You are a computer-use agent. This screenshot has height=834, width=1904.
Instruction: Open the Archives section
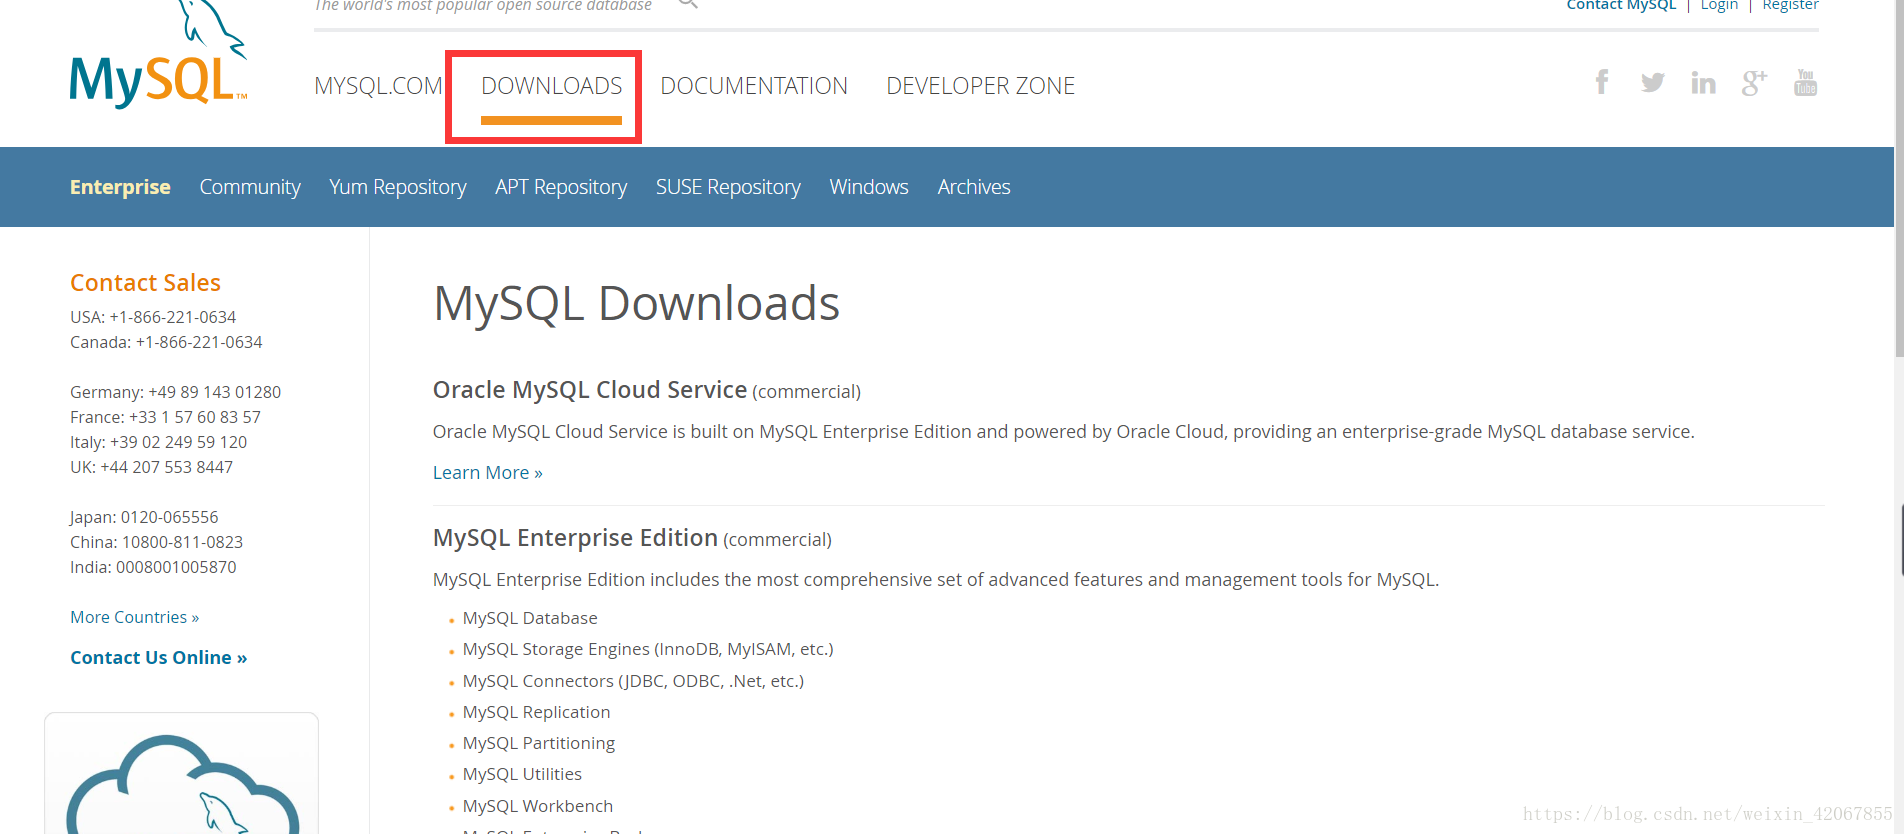[974, 187]
